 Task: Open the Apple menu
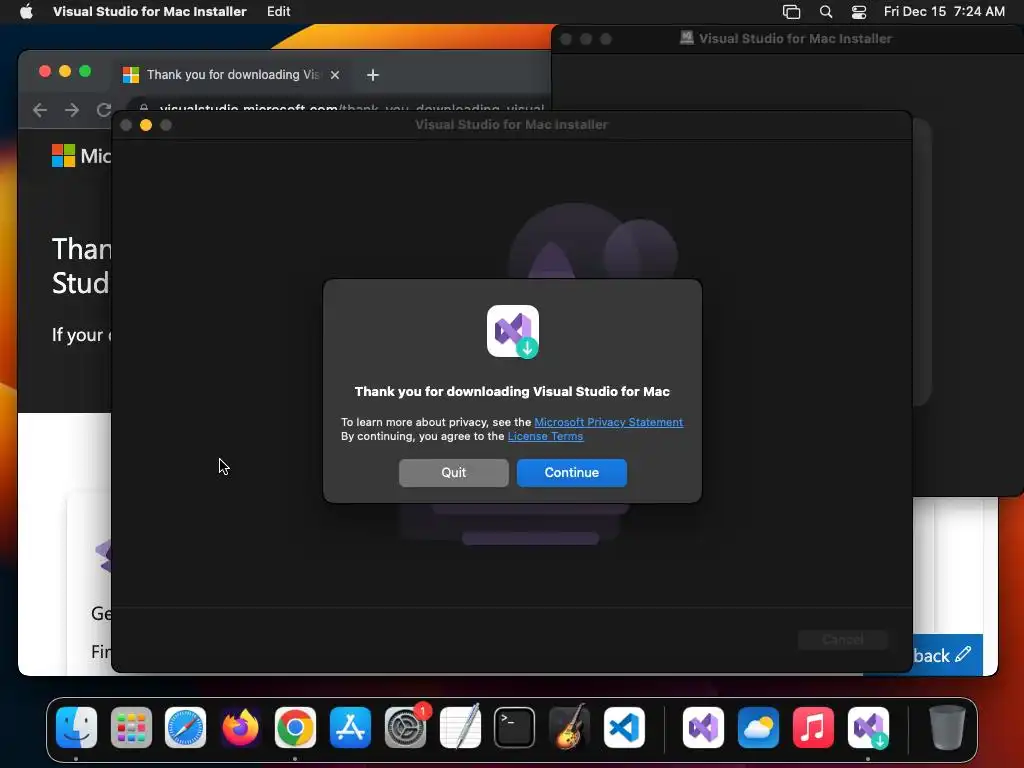[x=26, y=12]
